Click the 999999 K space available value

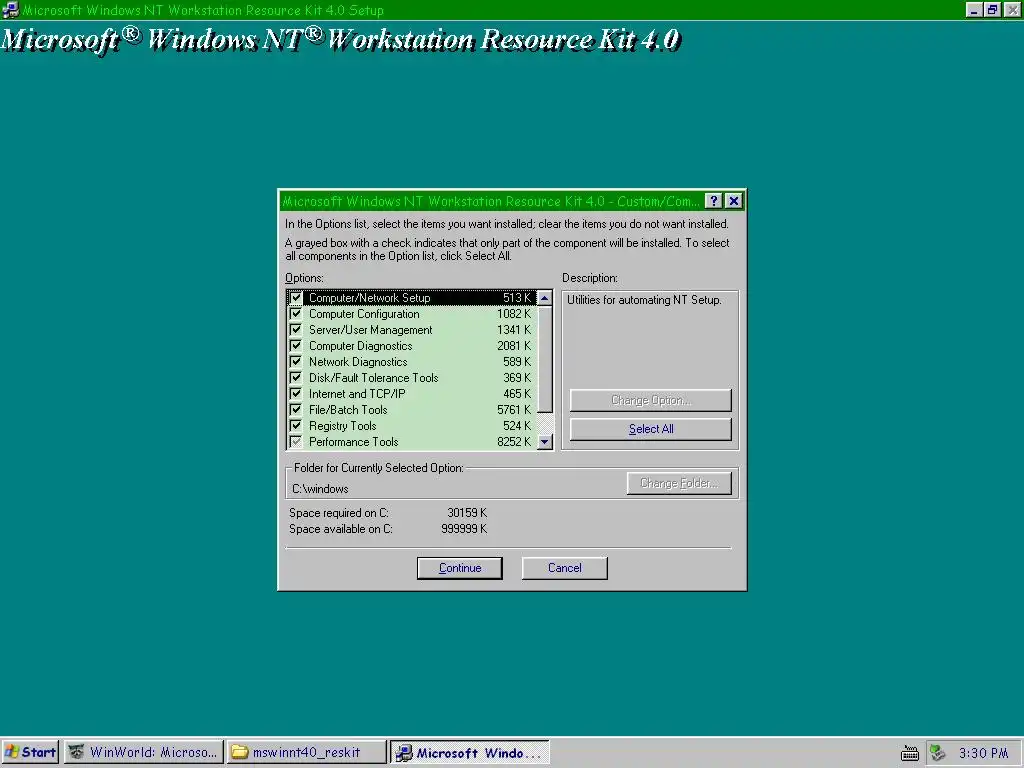[464, 529]
